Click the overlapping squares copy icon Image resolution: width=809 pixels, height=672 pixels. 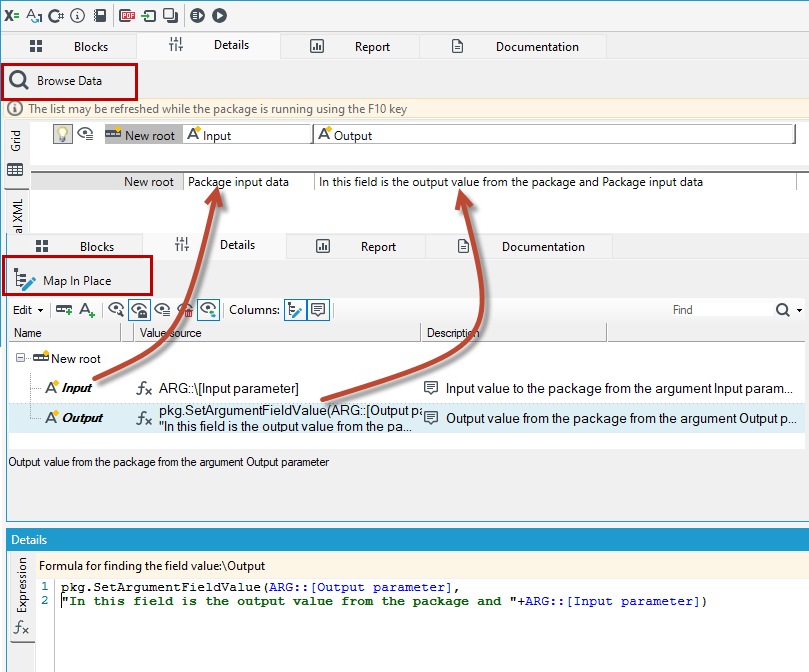(x=170, y=15)
